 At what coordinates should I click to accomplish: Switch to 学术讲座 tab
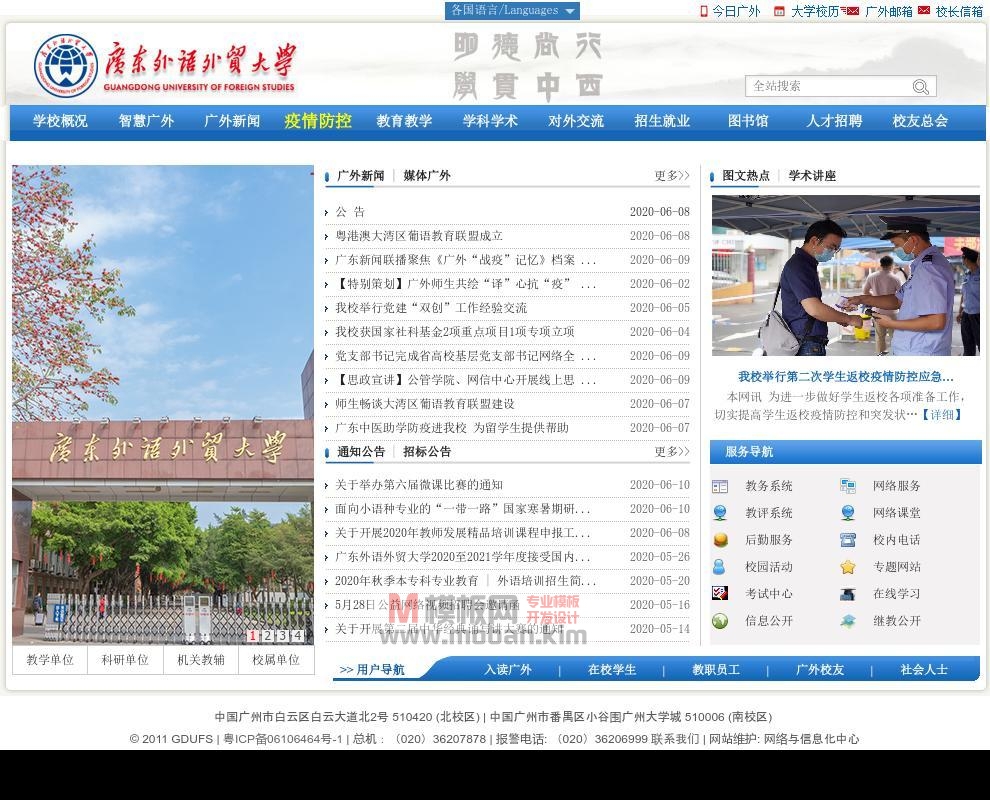[x=812, y=176]
